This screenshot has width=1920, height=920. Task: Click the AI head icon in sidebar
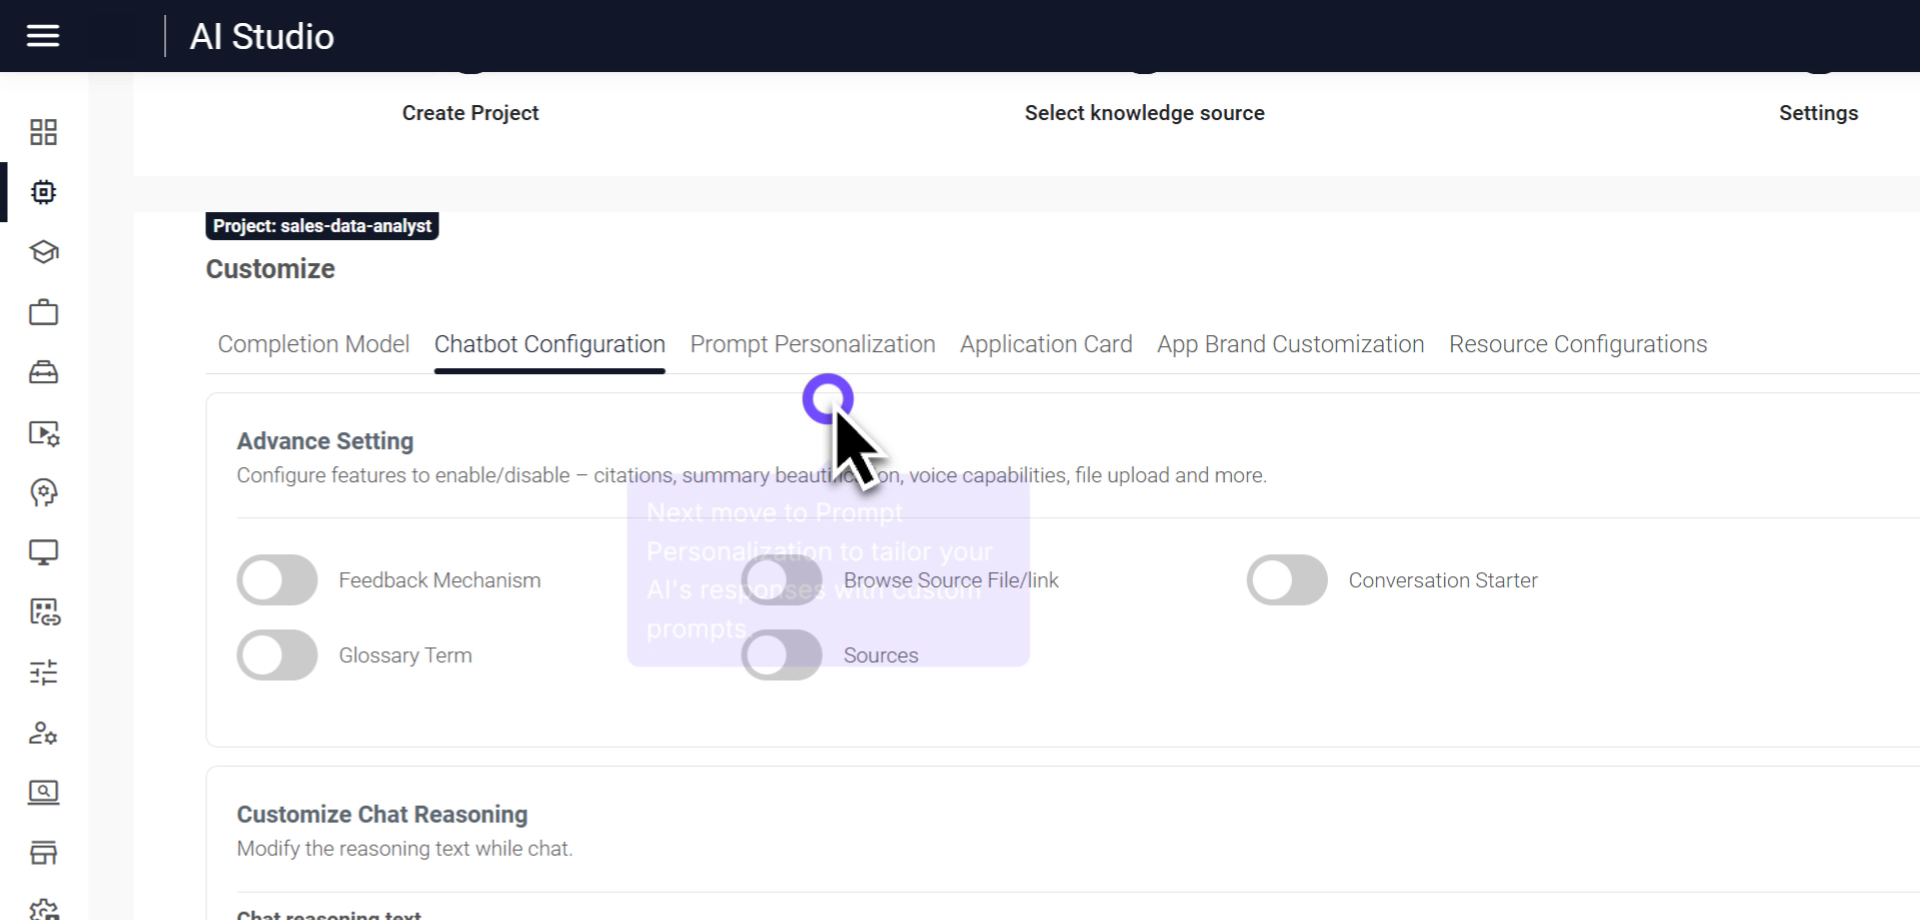(x=43, y=492)
